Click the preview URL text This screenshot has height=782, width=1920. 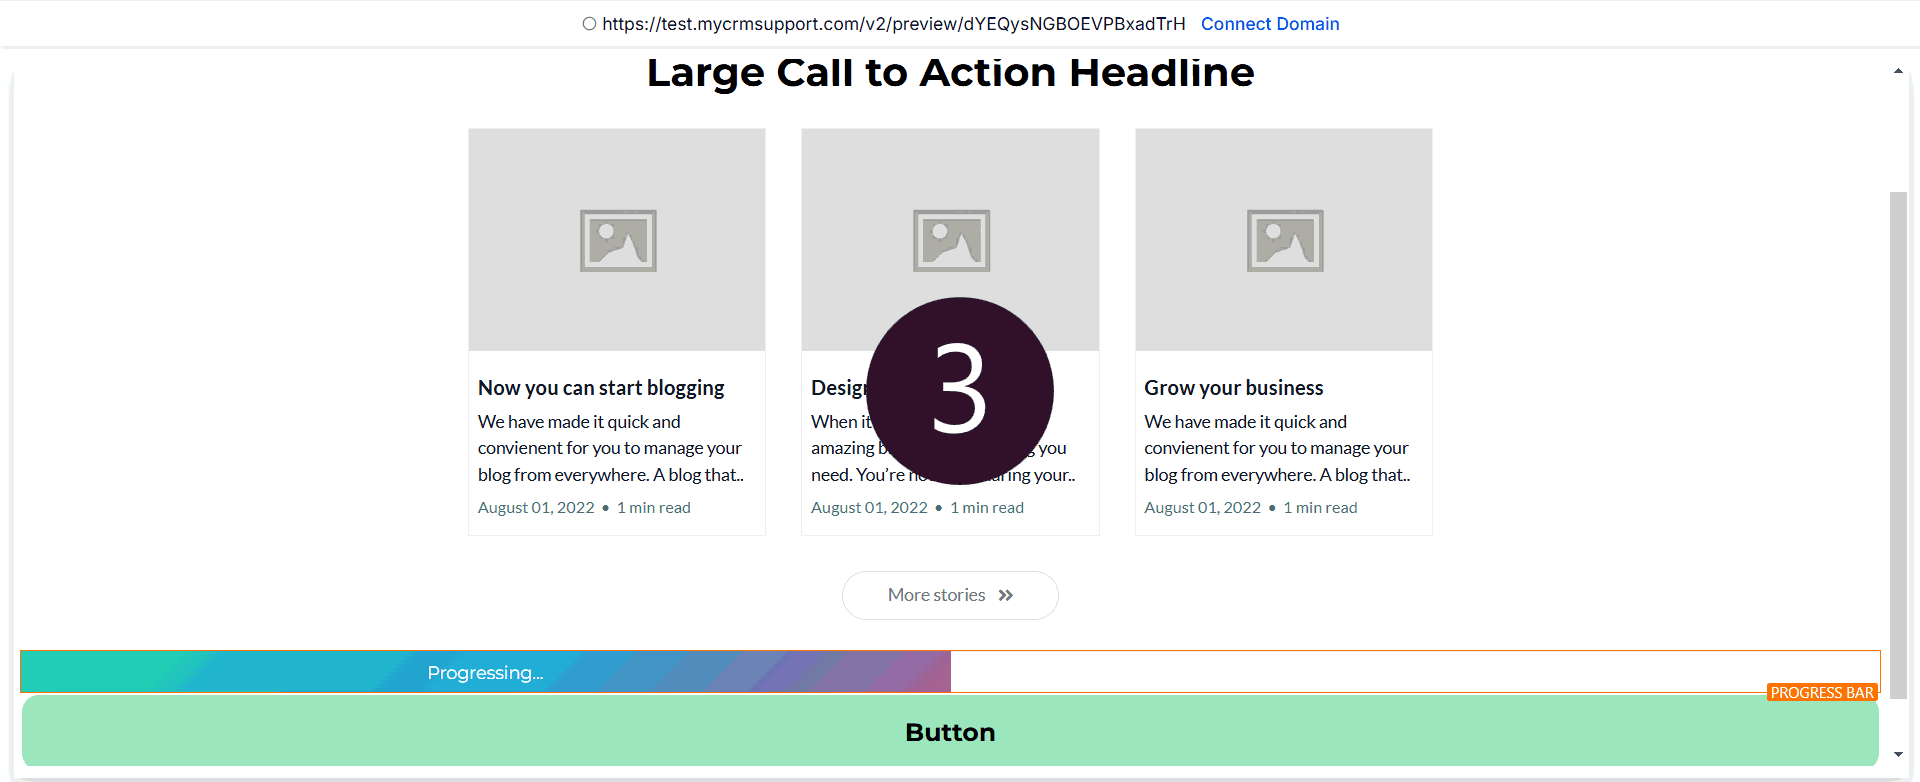coord(894,24)
